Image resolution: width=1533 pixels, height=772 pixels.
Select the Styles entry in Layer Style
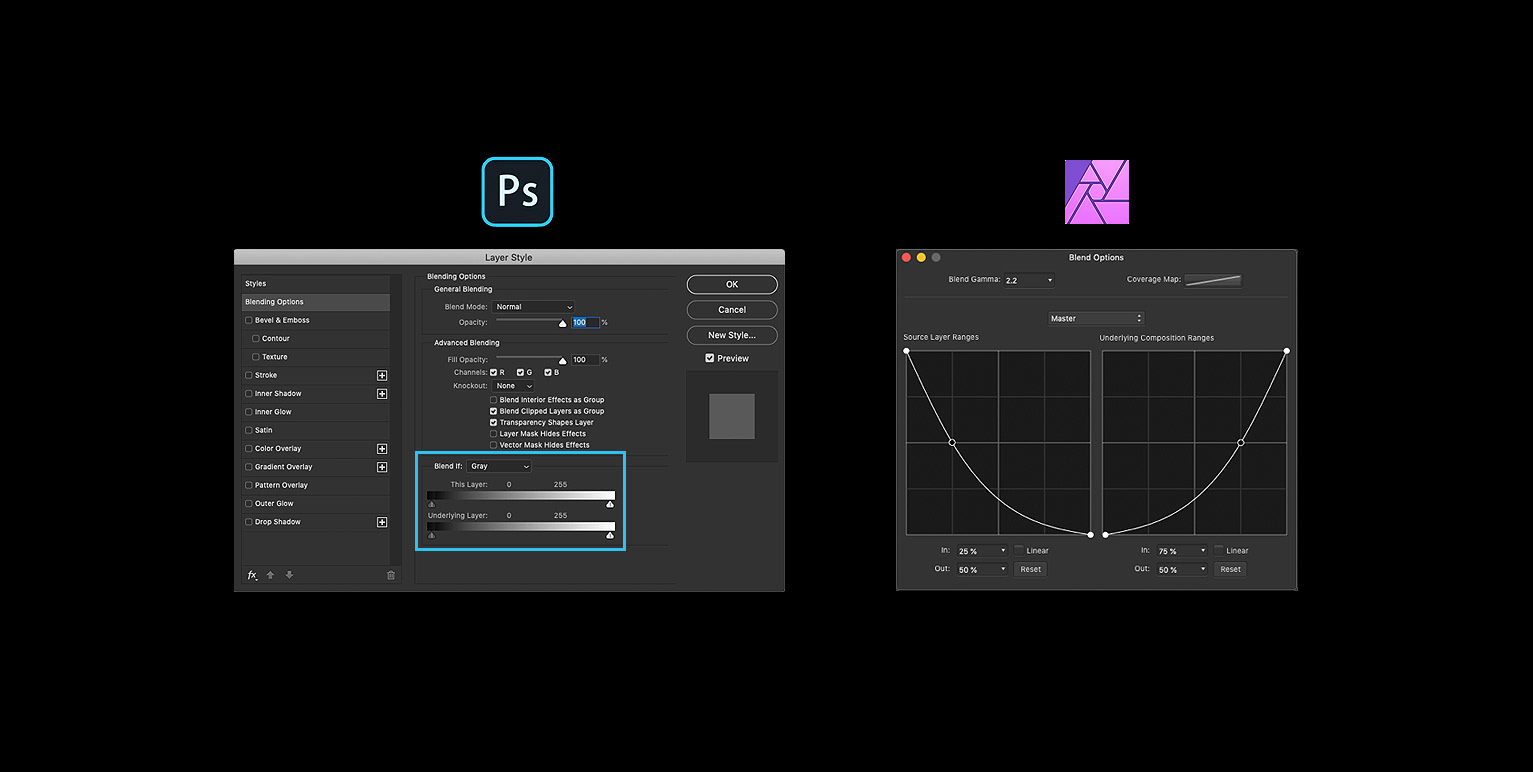(x=316, y=284)
